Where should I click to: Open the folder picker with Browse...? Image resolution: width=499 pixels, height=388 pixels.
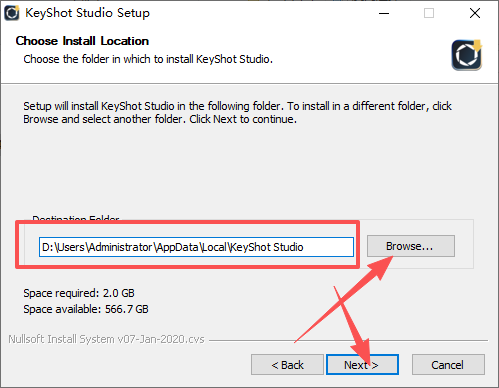click(x=411, y=246)
